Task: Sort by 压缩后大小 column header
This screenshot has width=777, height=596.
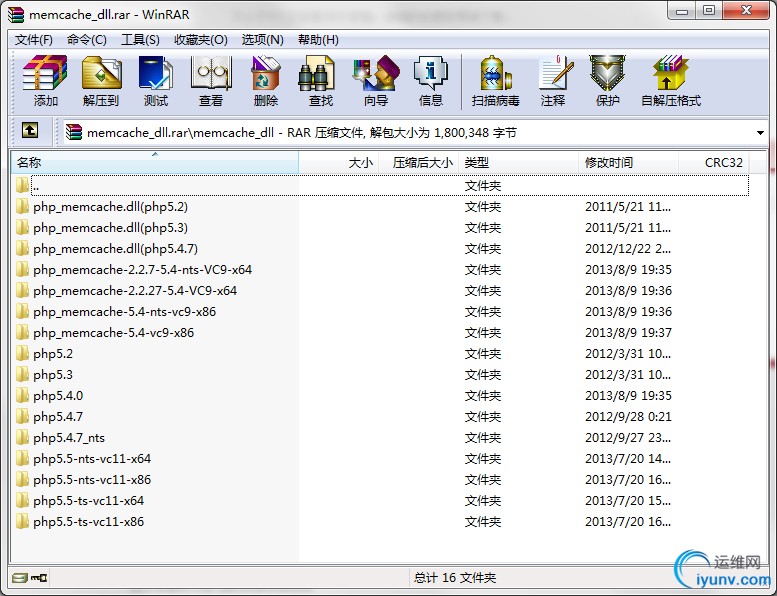Action: click(x=419, y=163)
